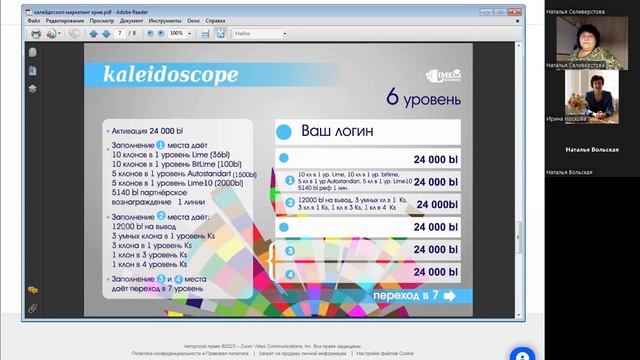Click the 100% zoom value field
This screenshot has height=360, width=640.
click(x=177, y=33)
